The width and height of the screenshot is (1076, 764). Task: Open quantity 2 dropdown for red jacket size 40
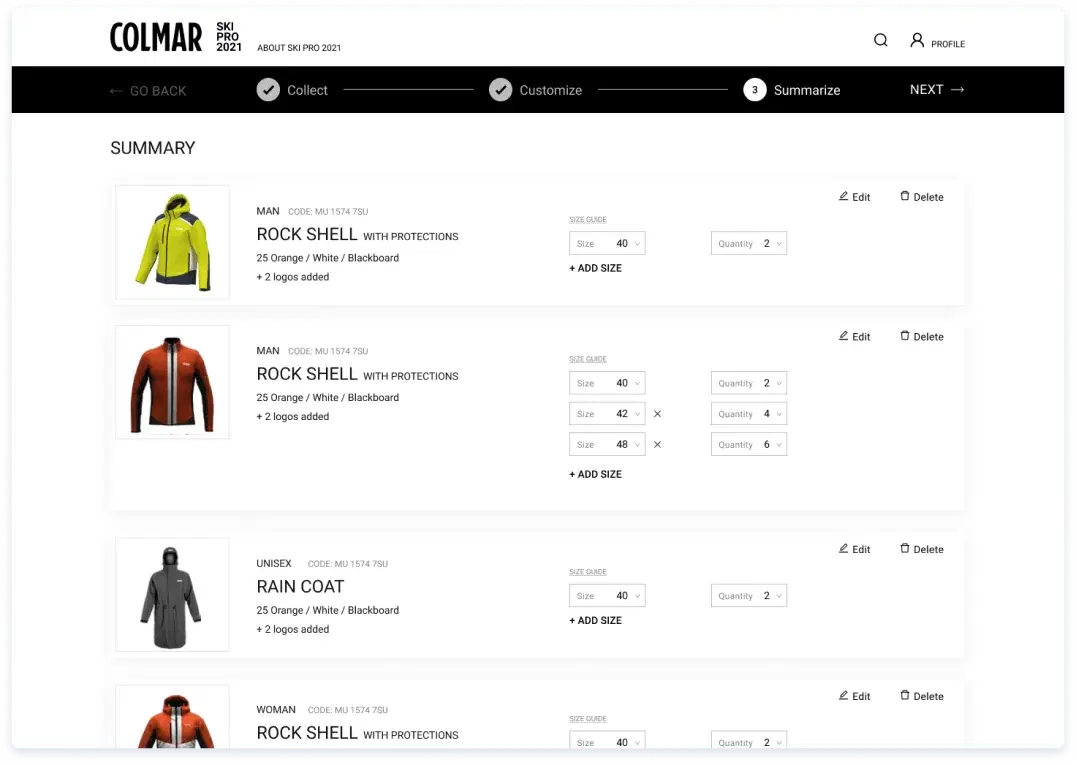pos(749,383)
